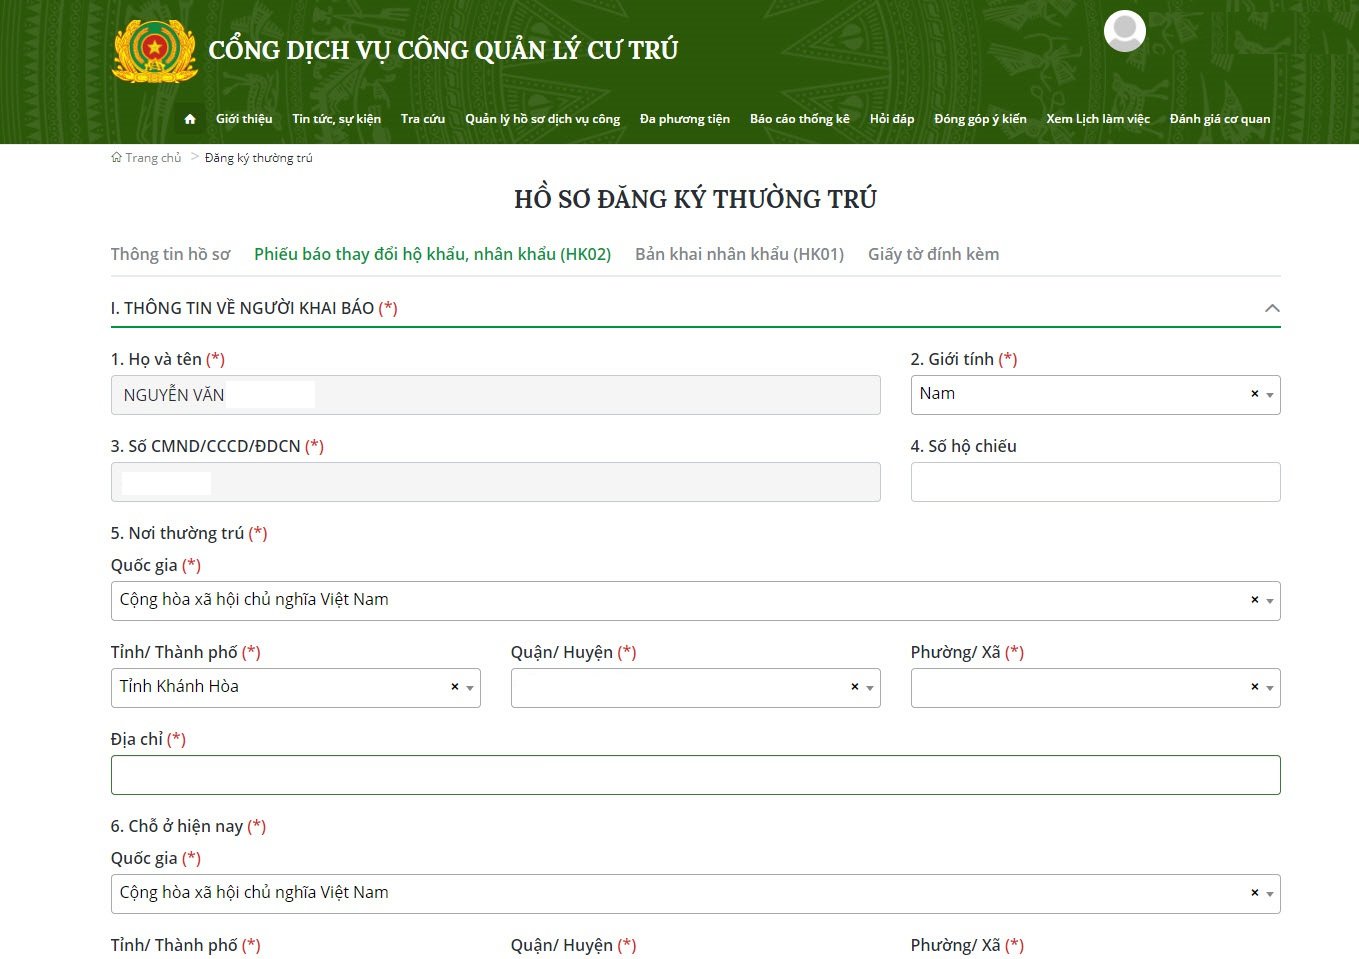Clear the Quận/Huyện field with x icon

point(854,687)
